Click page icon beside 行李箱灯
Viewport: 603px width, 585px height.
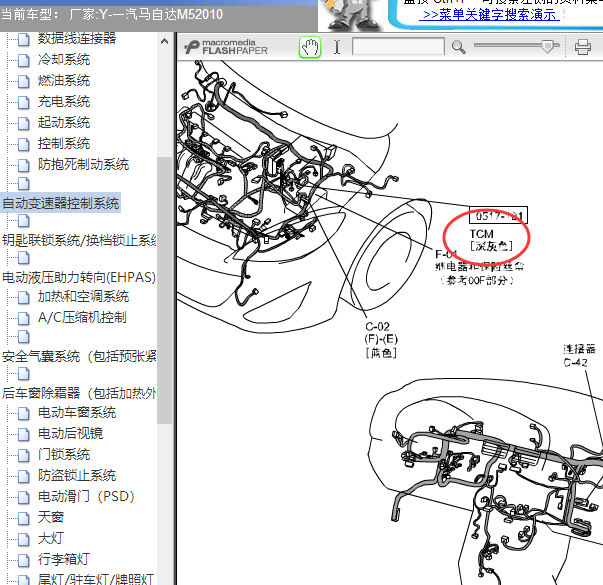[x=23, y=560]
